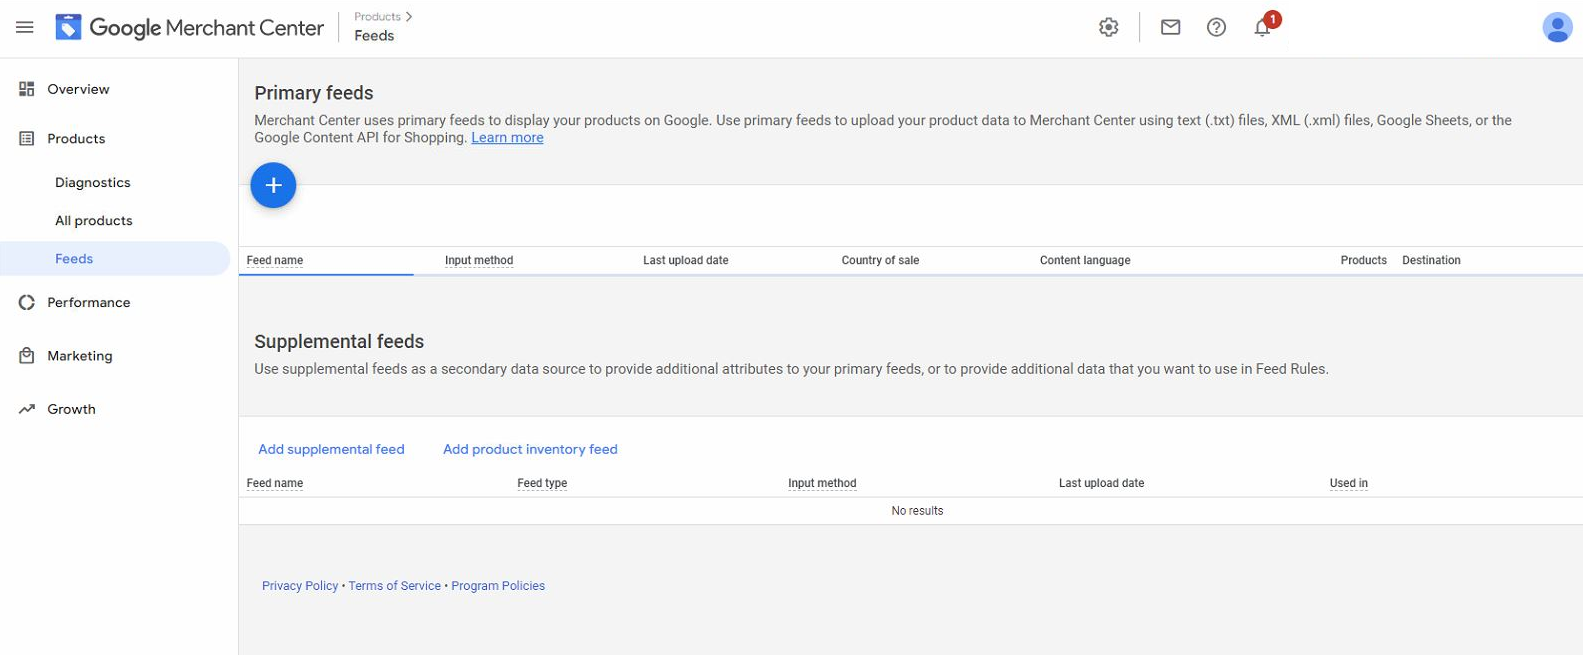The width and height of the screenshot is (1583, 655).
Task: Click the Used in column header
Action: click(1348, 483)
